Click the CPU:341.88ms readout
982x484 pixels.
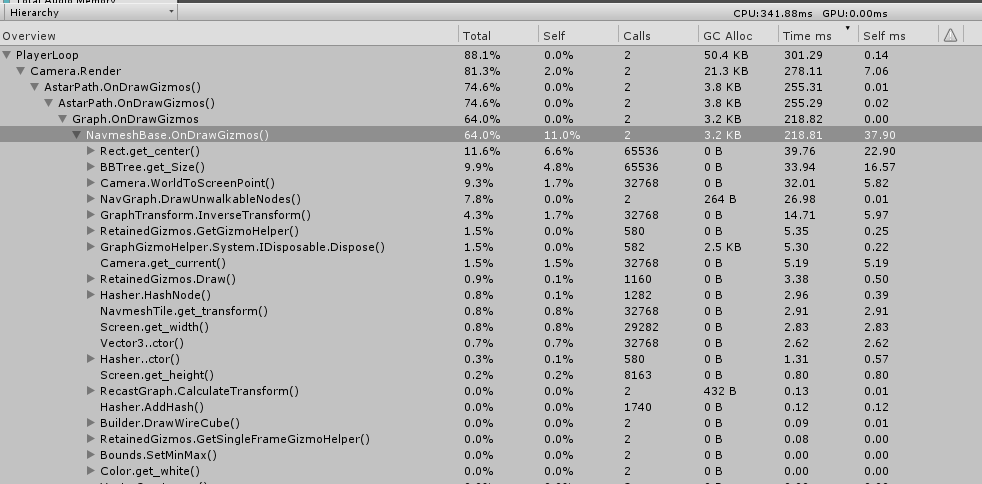[x=773, y=13]
